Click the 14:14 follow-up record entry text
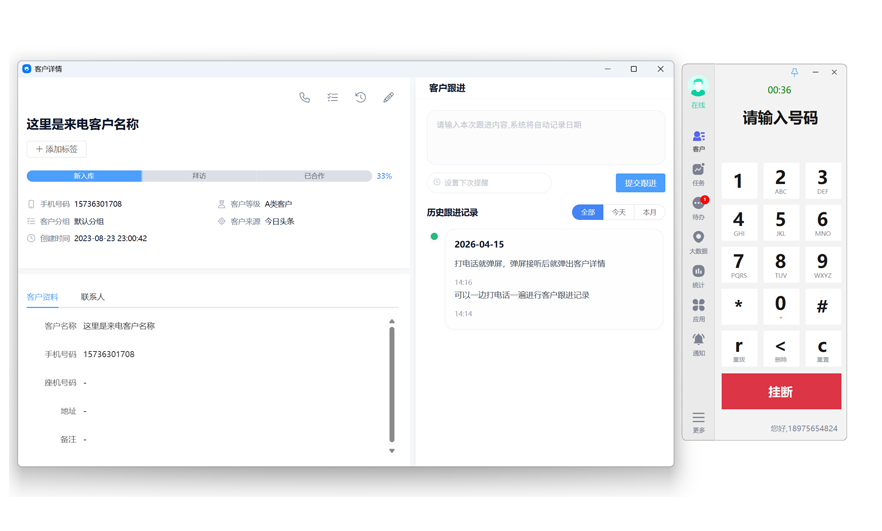Viewport: 882px width, 531px height. point(522,295)
